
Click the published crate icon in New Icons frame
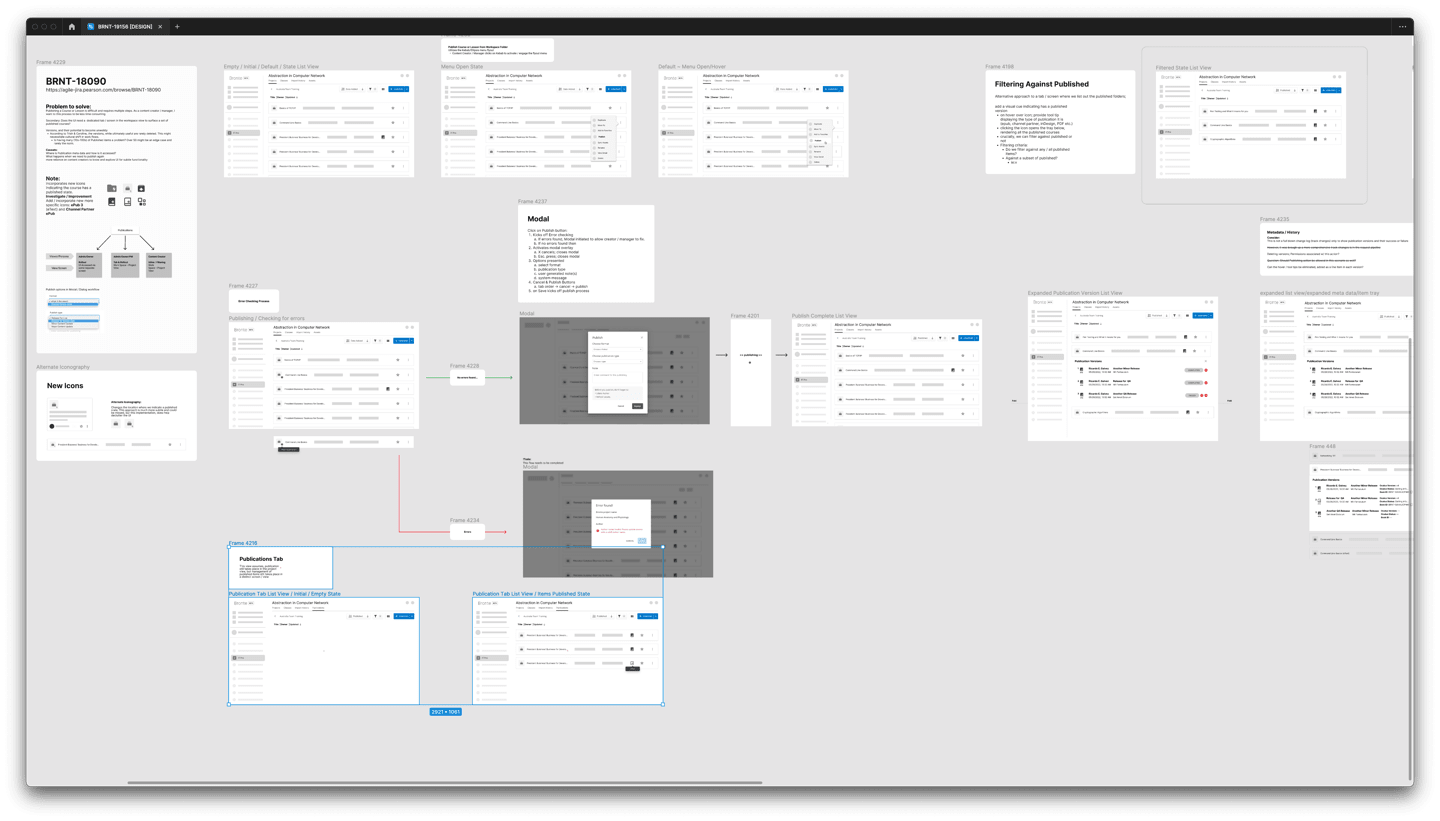[129, 424]
